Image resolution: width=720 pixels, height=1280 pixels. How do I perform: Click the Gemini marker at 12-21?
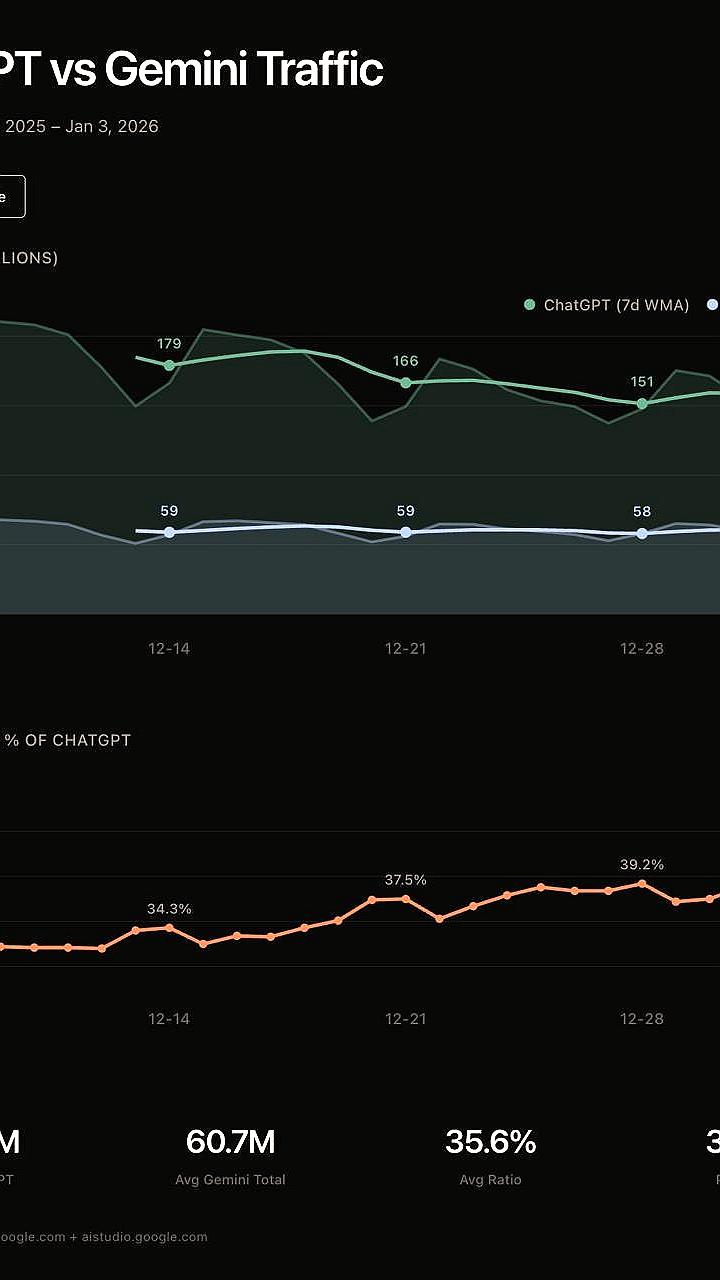pos(406,532)
